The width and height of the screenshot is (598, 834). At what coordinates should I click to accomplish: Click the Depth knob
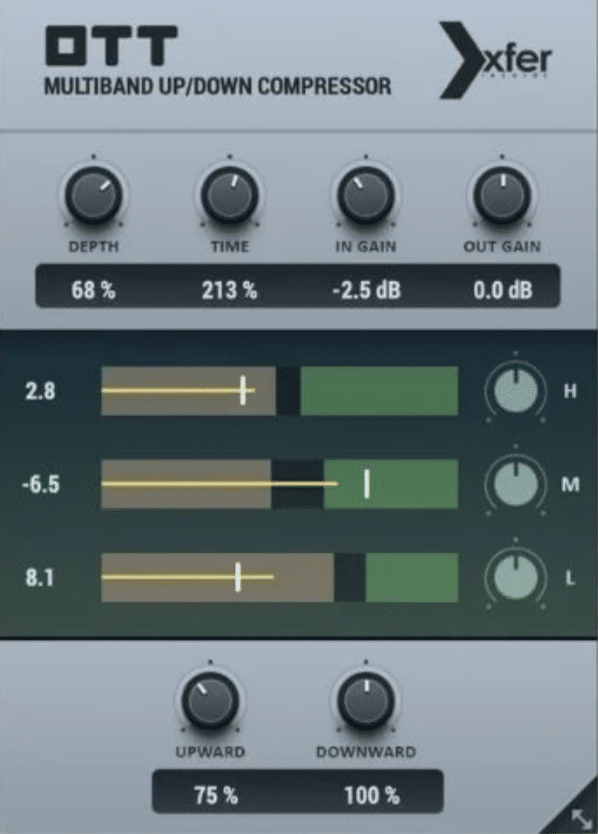pos(94,195)
